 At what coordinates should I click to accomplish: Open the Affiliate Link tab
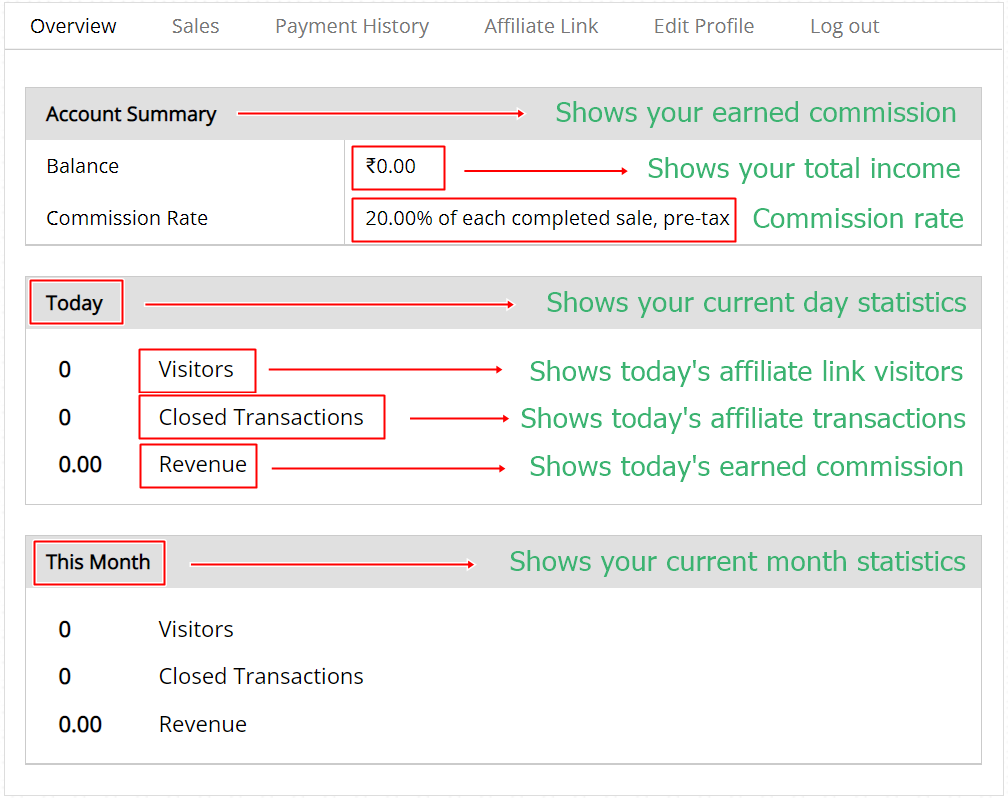coord(541,26)
